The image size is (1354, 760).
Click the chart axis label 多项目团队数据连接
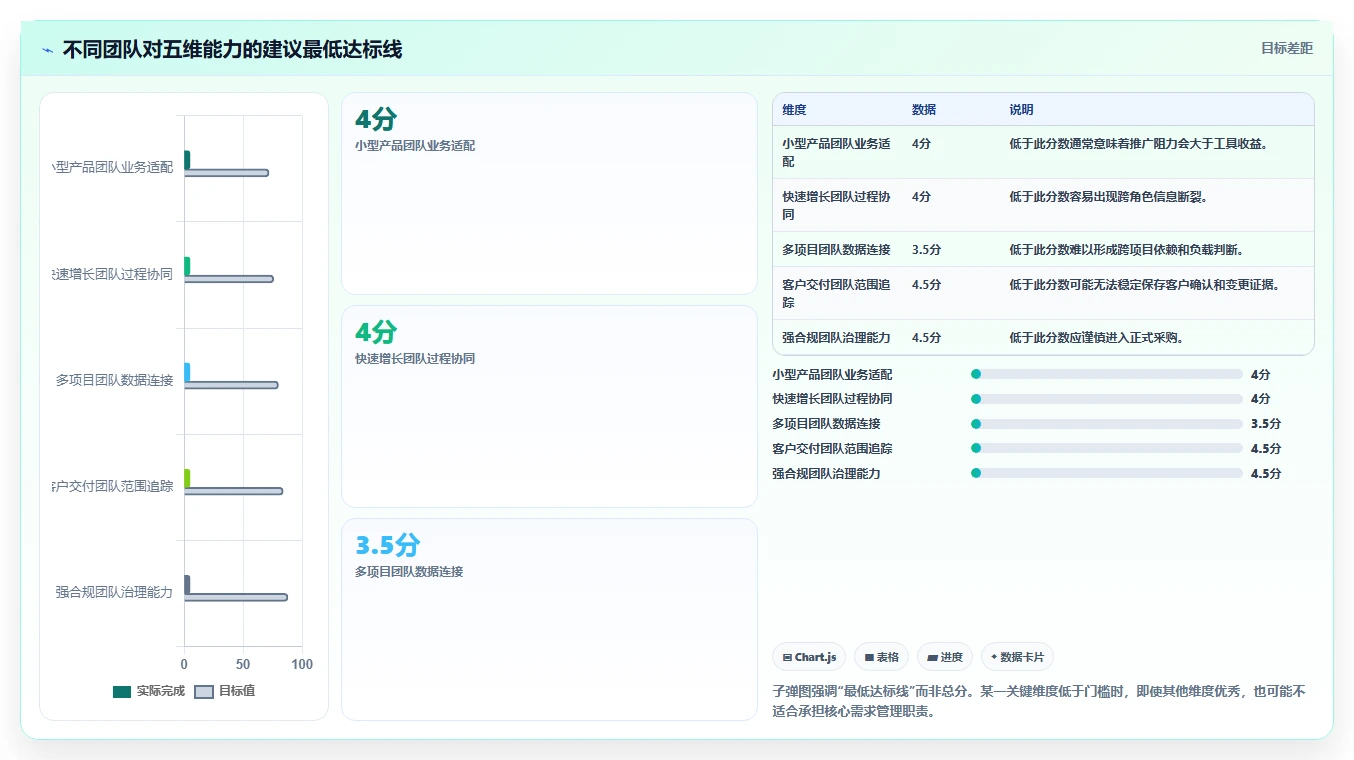[114, 380]
